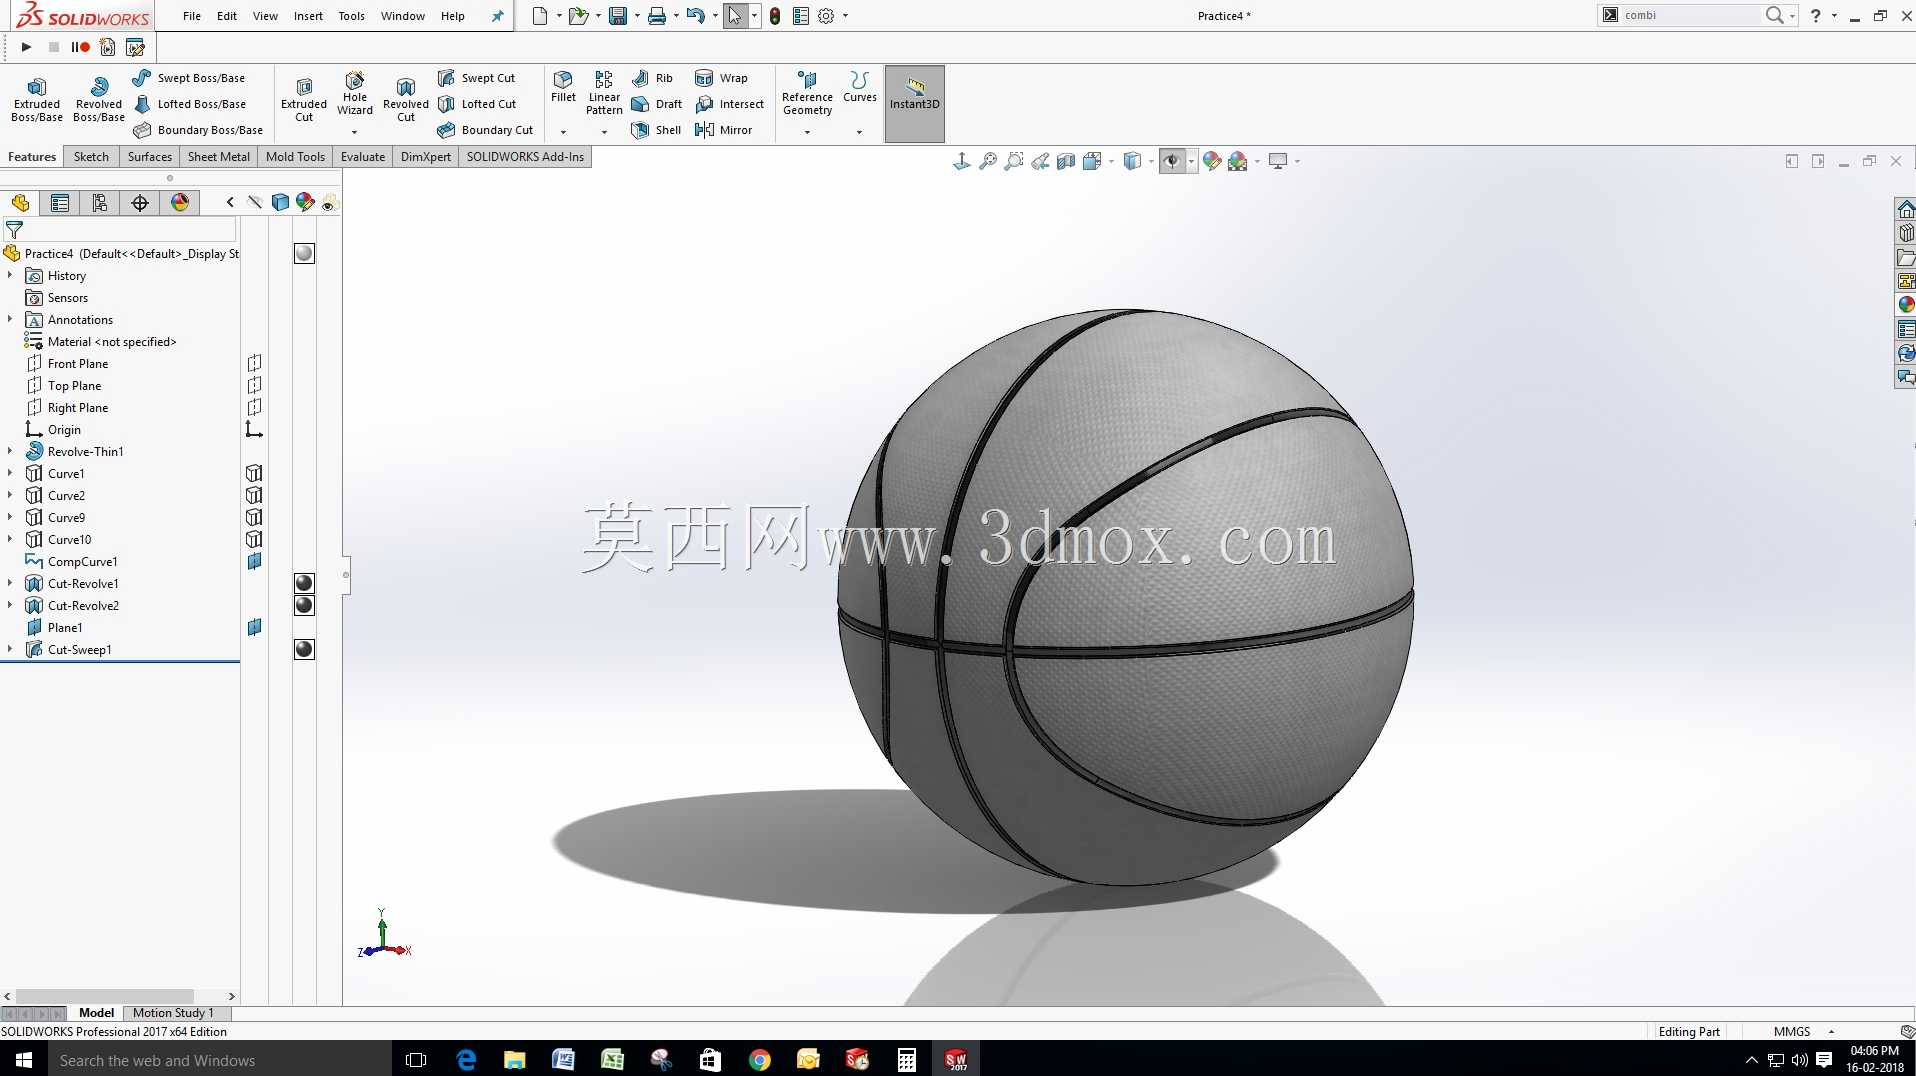The image size is (1916, 1076).
Task: Click the Rebuild traffic light icon
Action: [775, 16]
